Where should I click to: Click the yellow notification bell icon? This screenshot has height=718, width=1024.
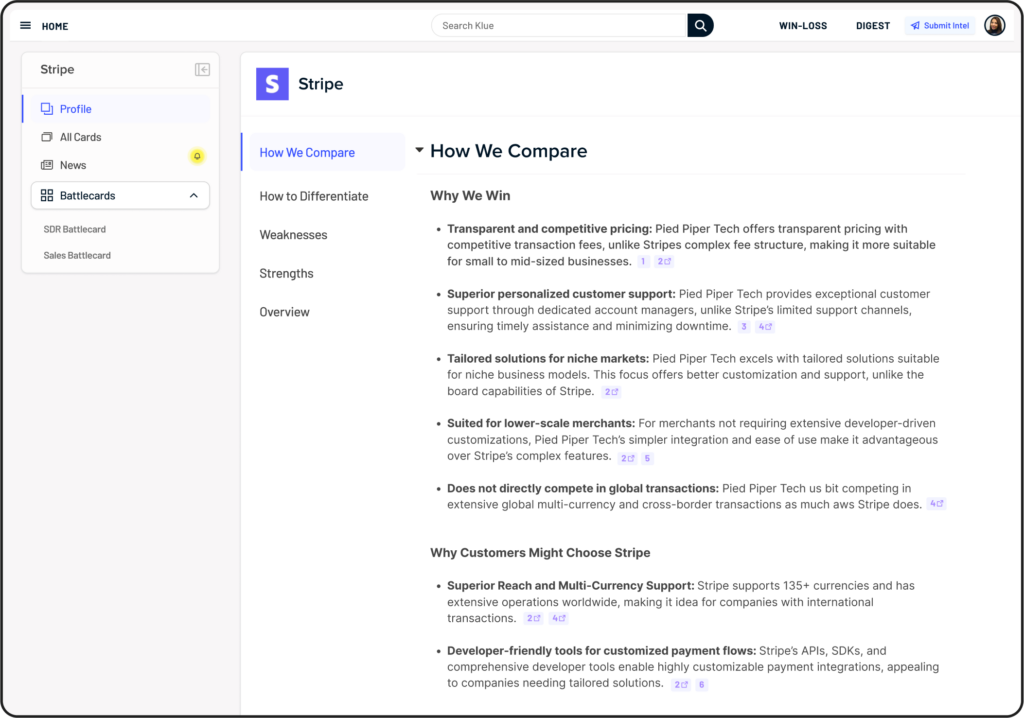click(197, 156)
